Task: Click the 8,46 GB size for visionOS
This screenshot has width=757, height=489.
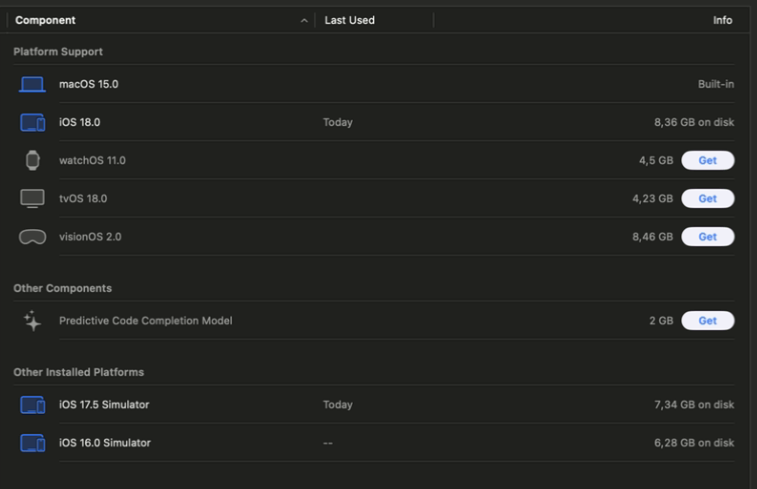Action: click(x=653, y=237)
